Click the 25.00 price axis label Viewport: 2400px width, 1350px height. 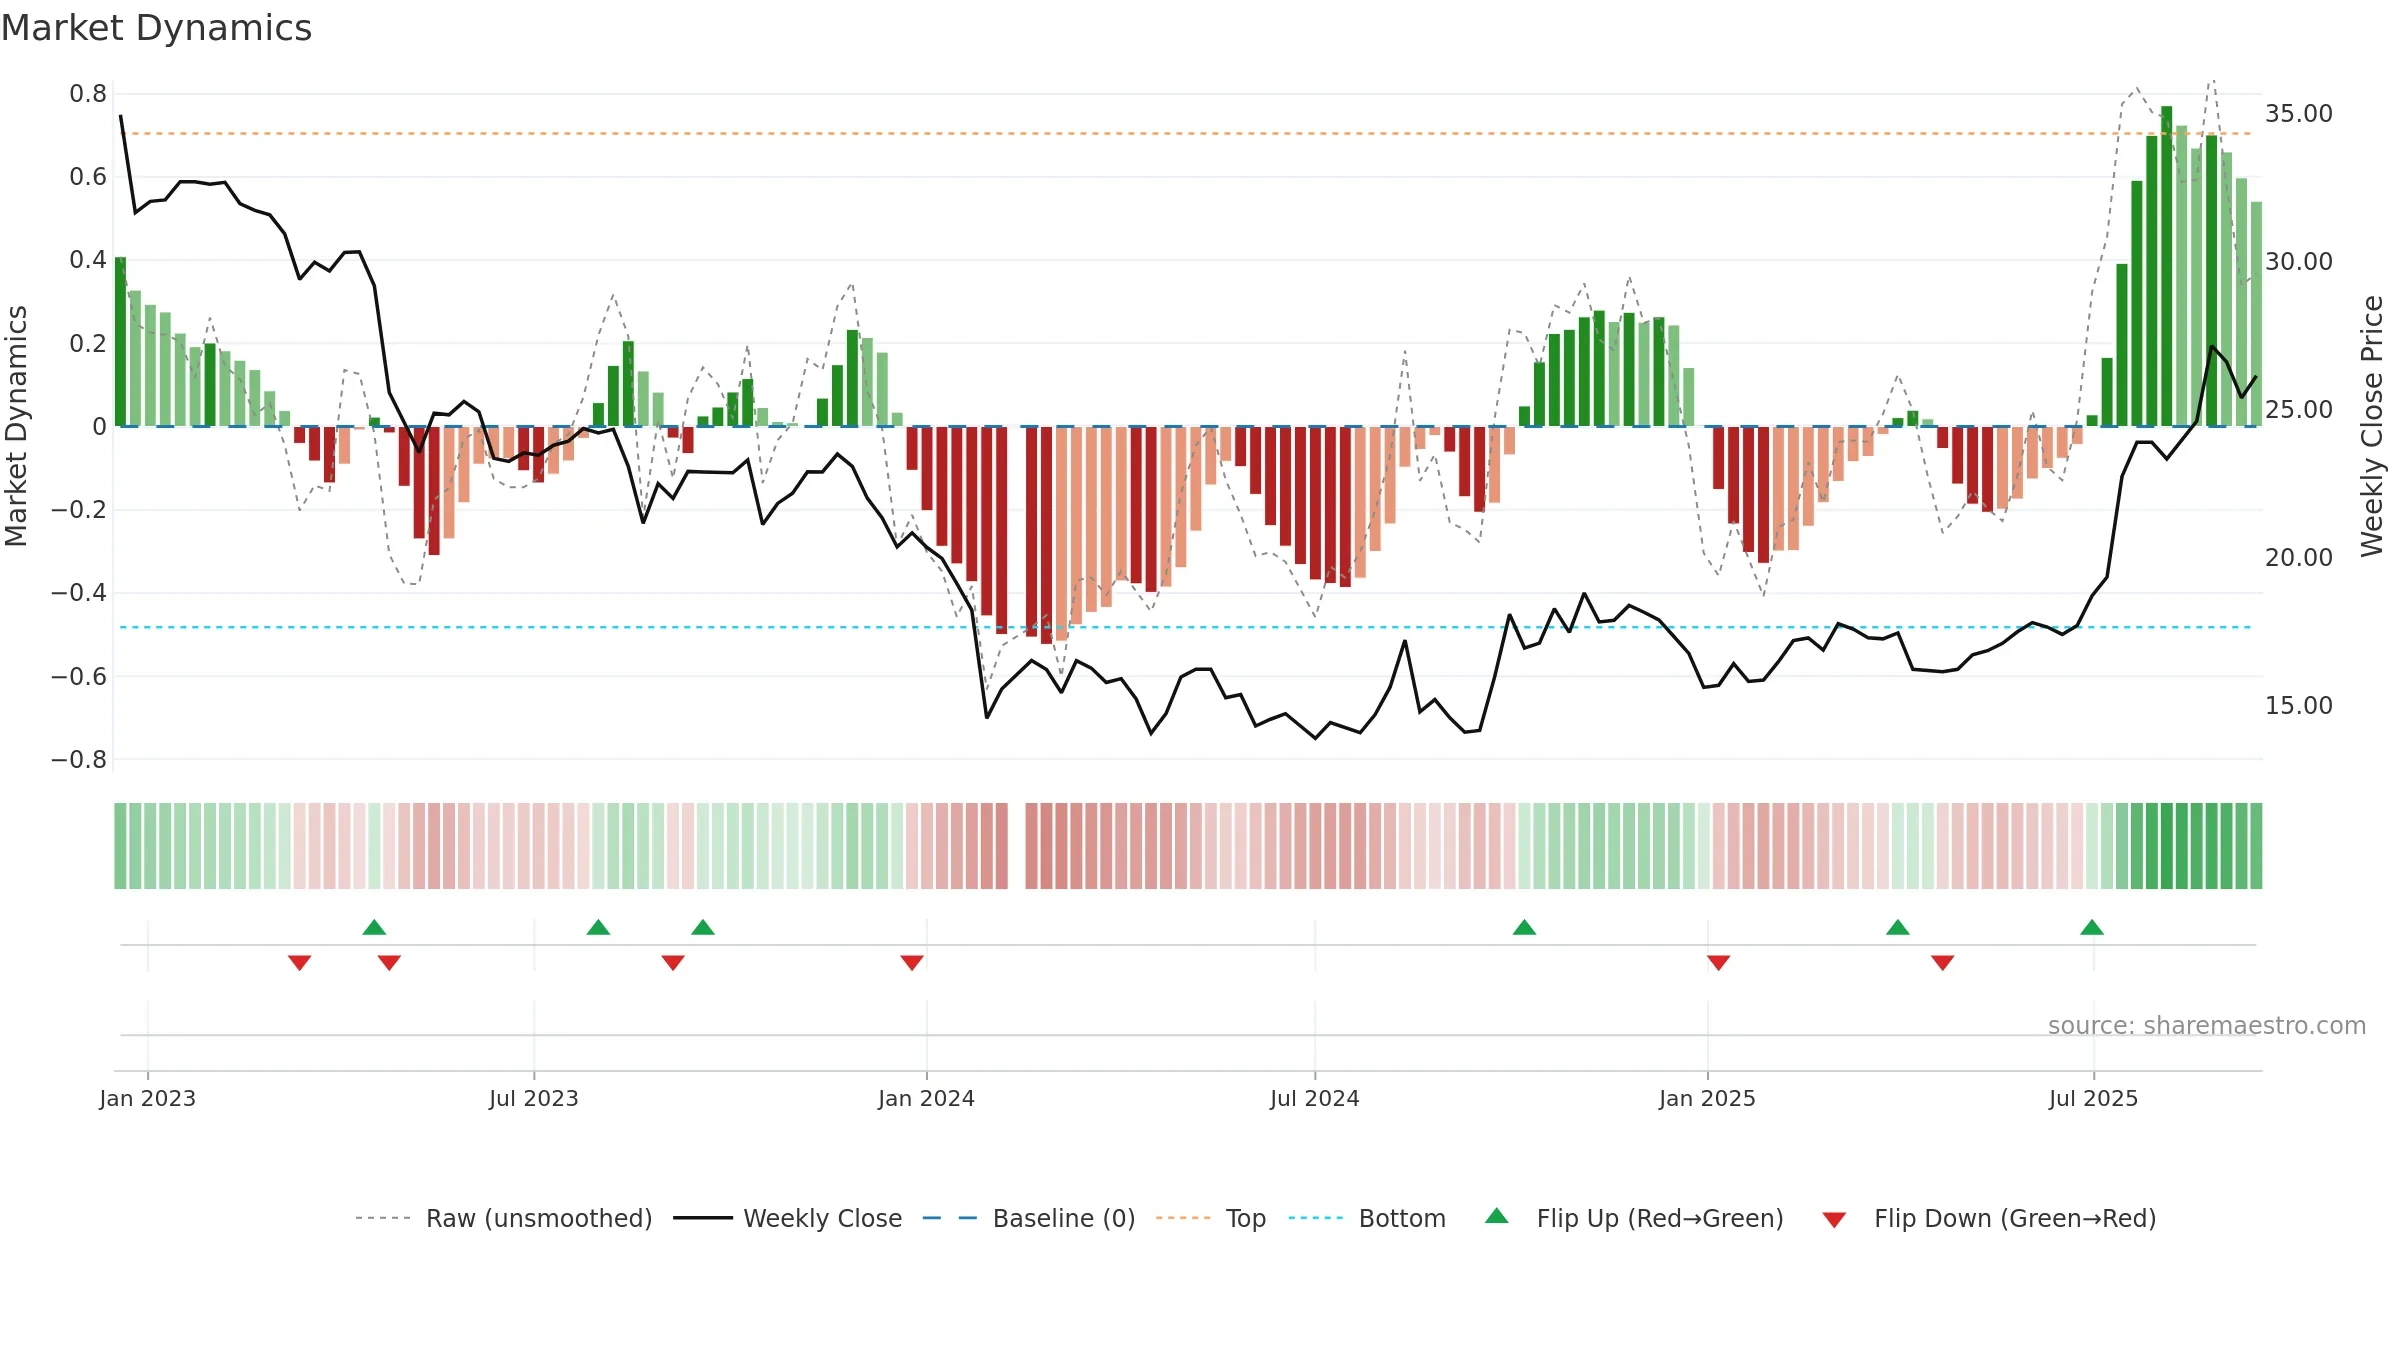click(x=2299, y=410)
